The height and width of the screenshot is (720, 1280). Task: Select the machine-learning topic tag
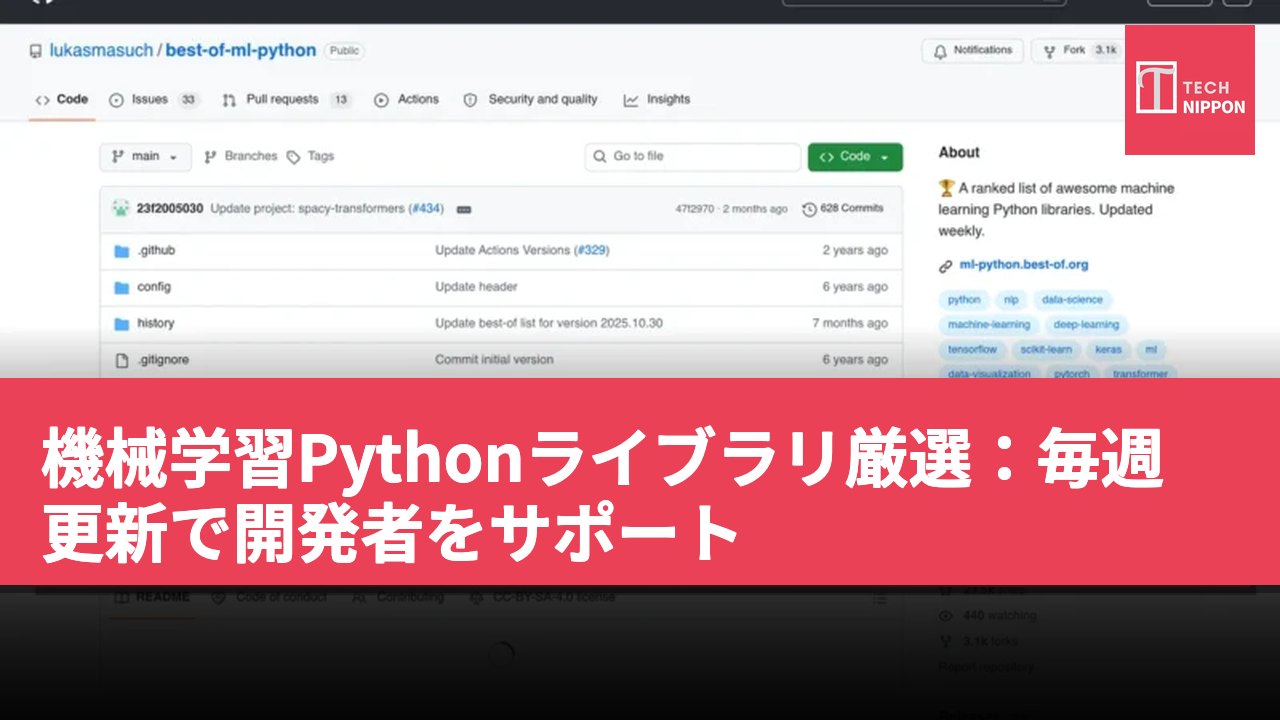pyautogui.click(x=989, y=325)
